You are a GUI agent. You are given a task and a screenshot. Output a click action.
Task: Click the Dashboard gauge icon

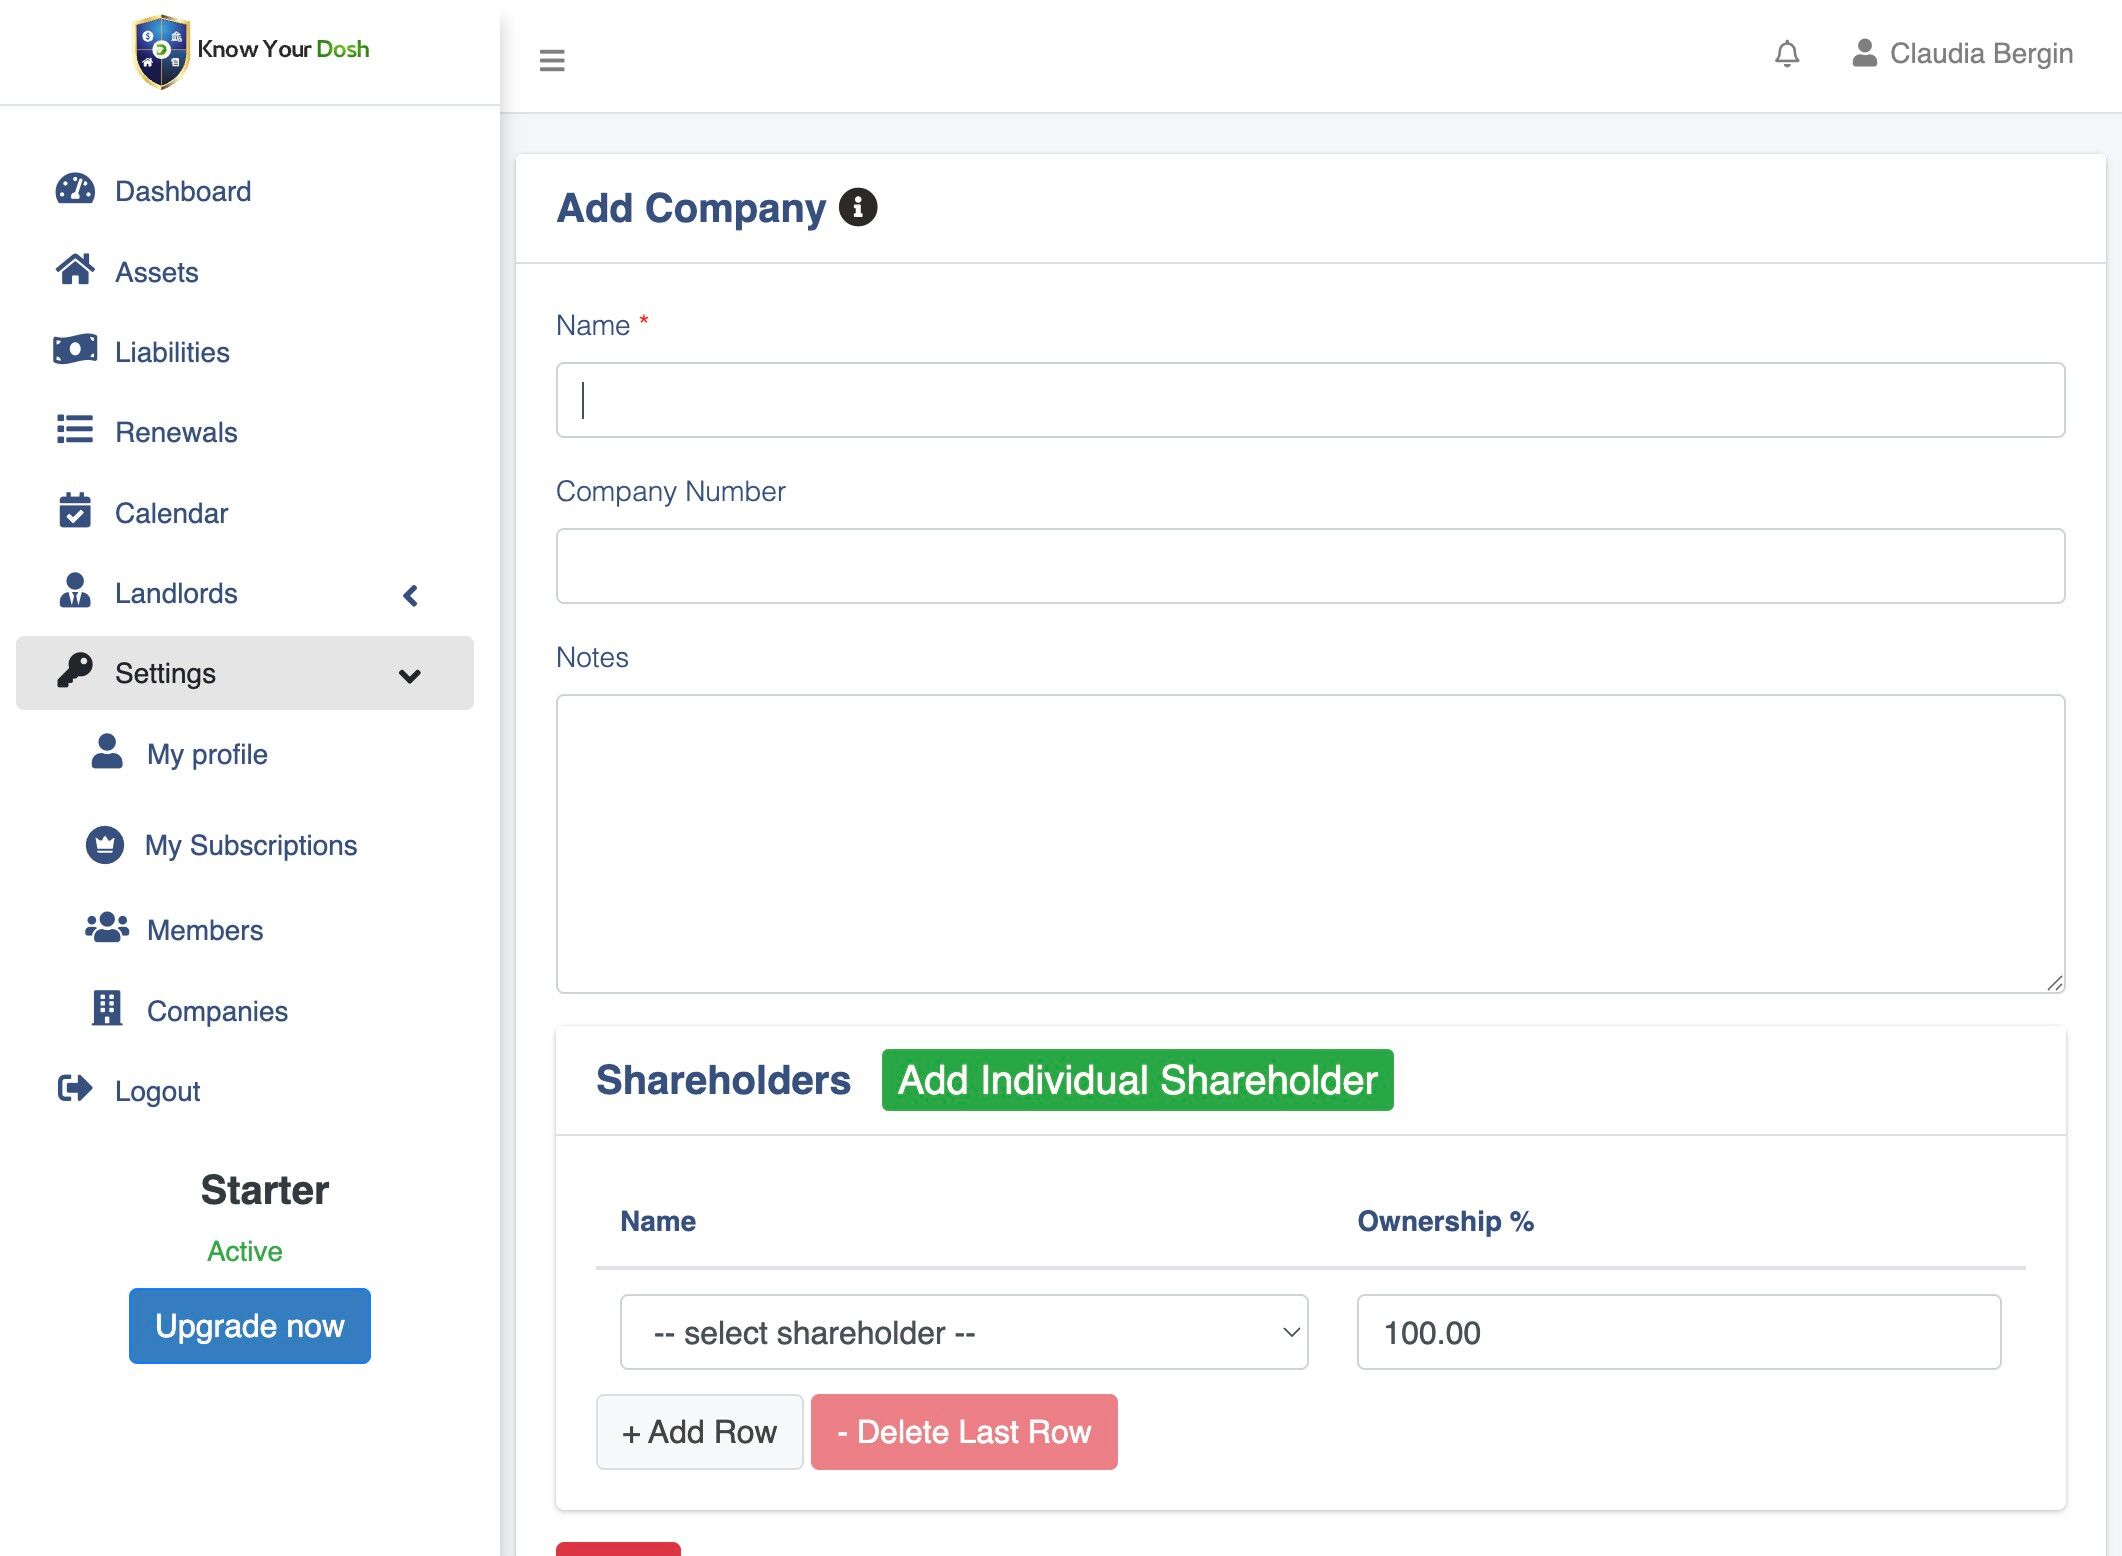pos(75,190)
